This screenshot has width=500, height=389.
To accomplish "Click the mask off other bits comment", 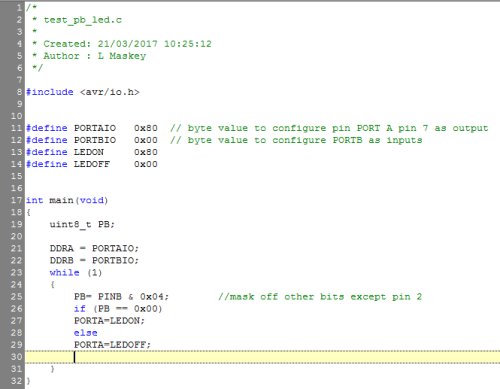I will pos(320,297).
